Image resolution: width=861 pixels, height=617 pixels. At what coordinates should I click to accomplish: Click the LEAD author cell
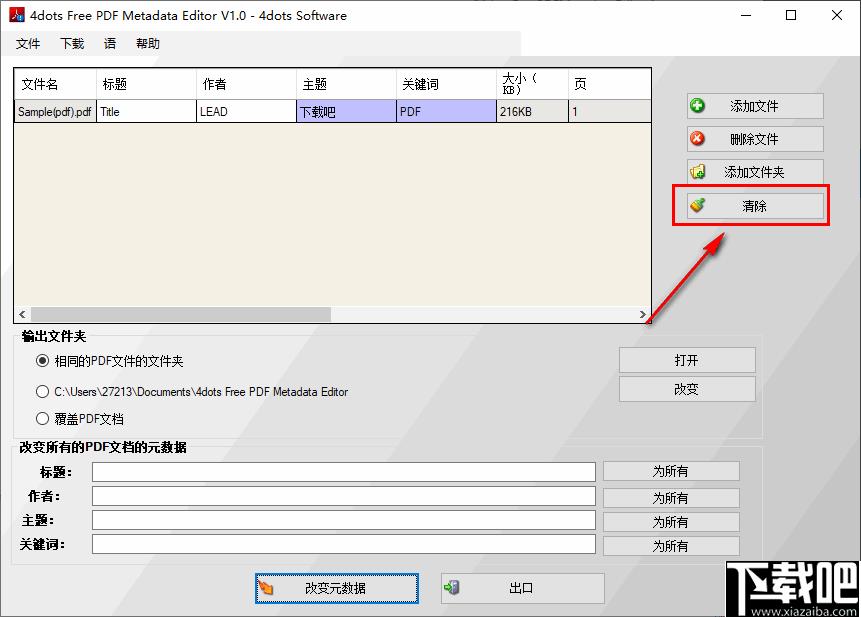(x=246, y=111)
